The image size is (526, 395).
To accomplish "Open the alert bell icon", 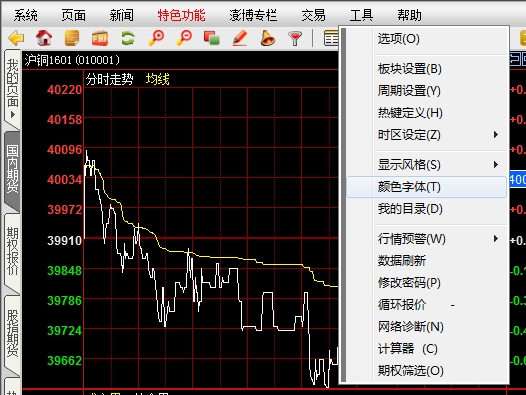I will 268,38.
